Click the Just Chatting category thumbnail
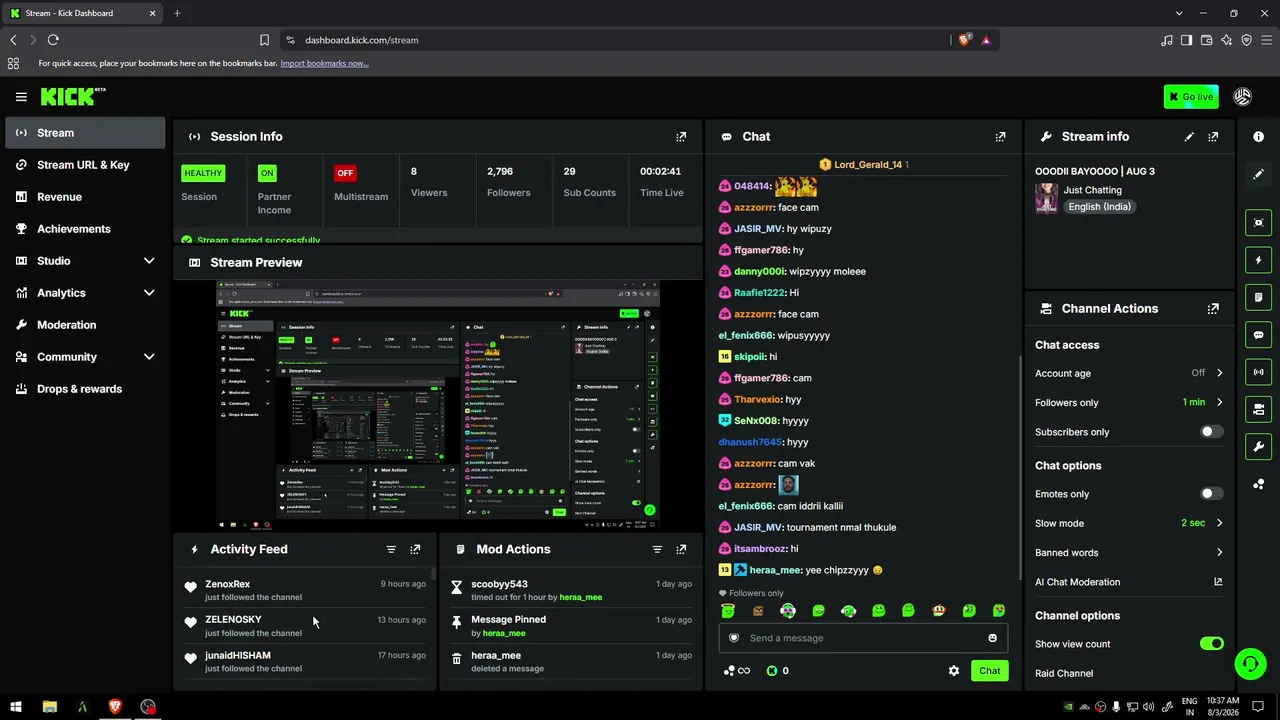1280x720 pixels. pos(1046,198)
